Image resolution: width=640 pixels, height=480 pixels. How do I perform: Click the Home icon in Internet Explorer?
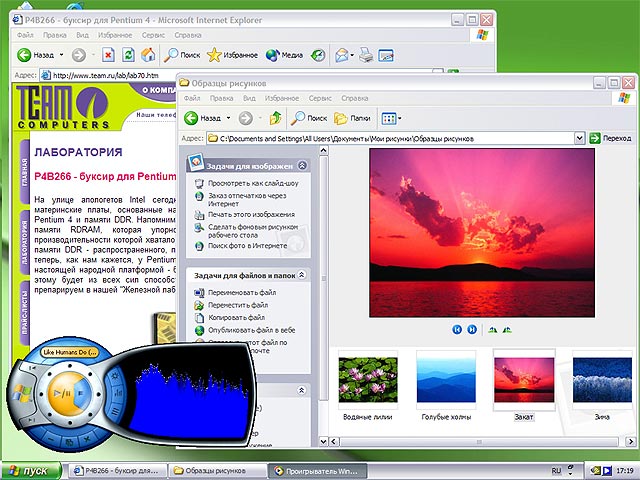(x=148, y=55)
